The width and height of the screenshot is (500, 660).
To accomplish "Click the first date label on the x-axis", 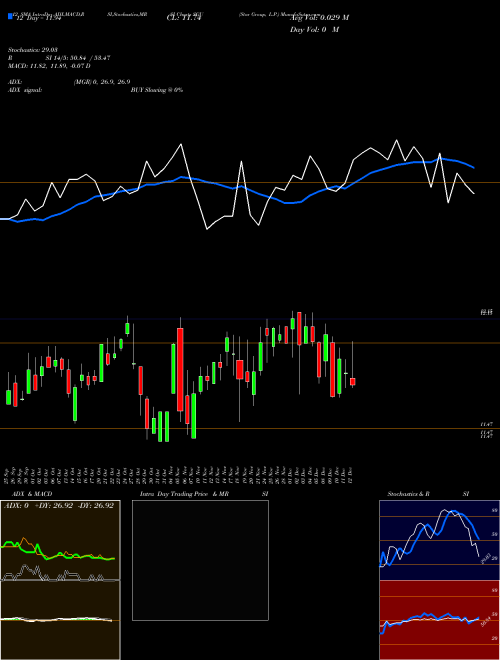I will point(8,475).
